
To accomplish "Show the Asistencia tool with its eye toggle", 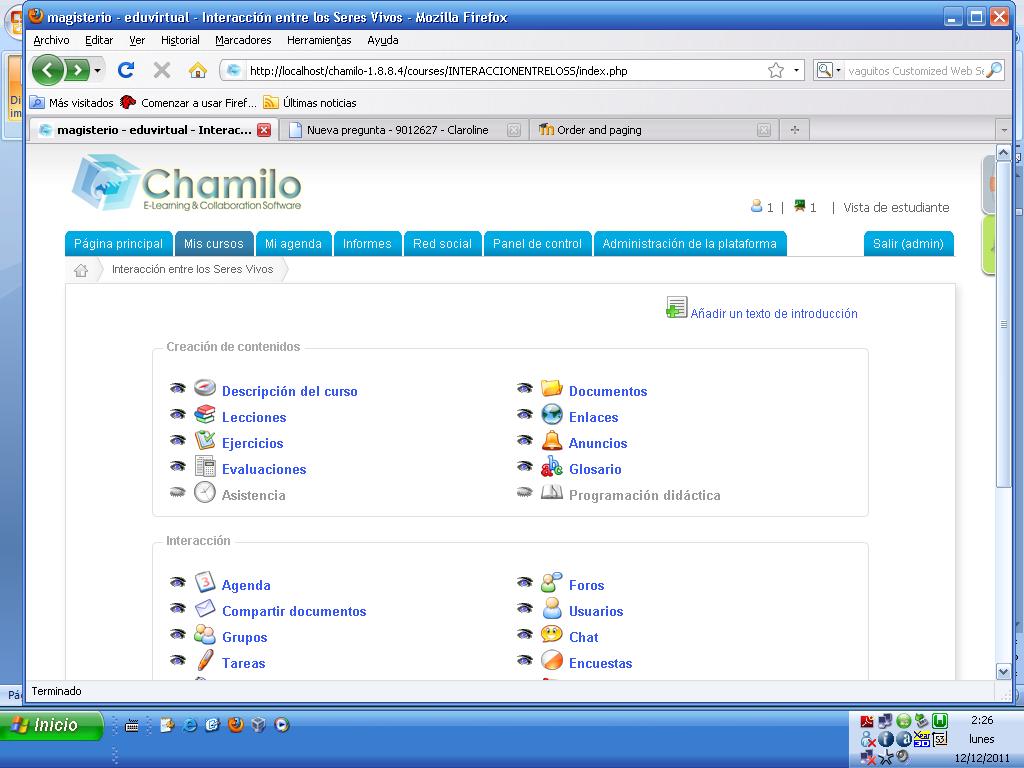I will pos(179,492).
